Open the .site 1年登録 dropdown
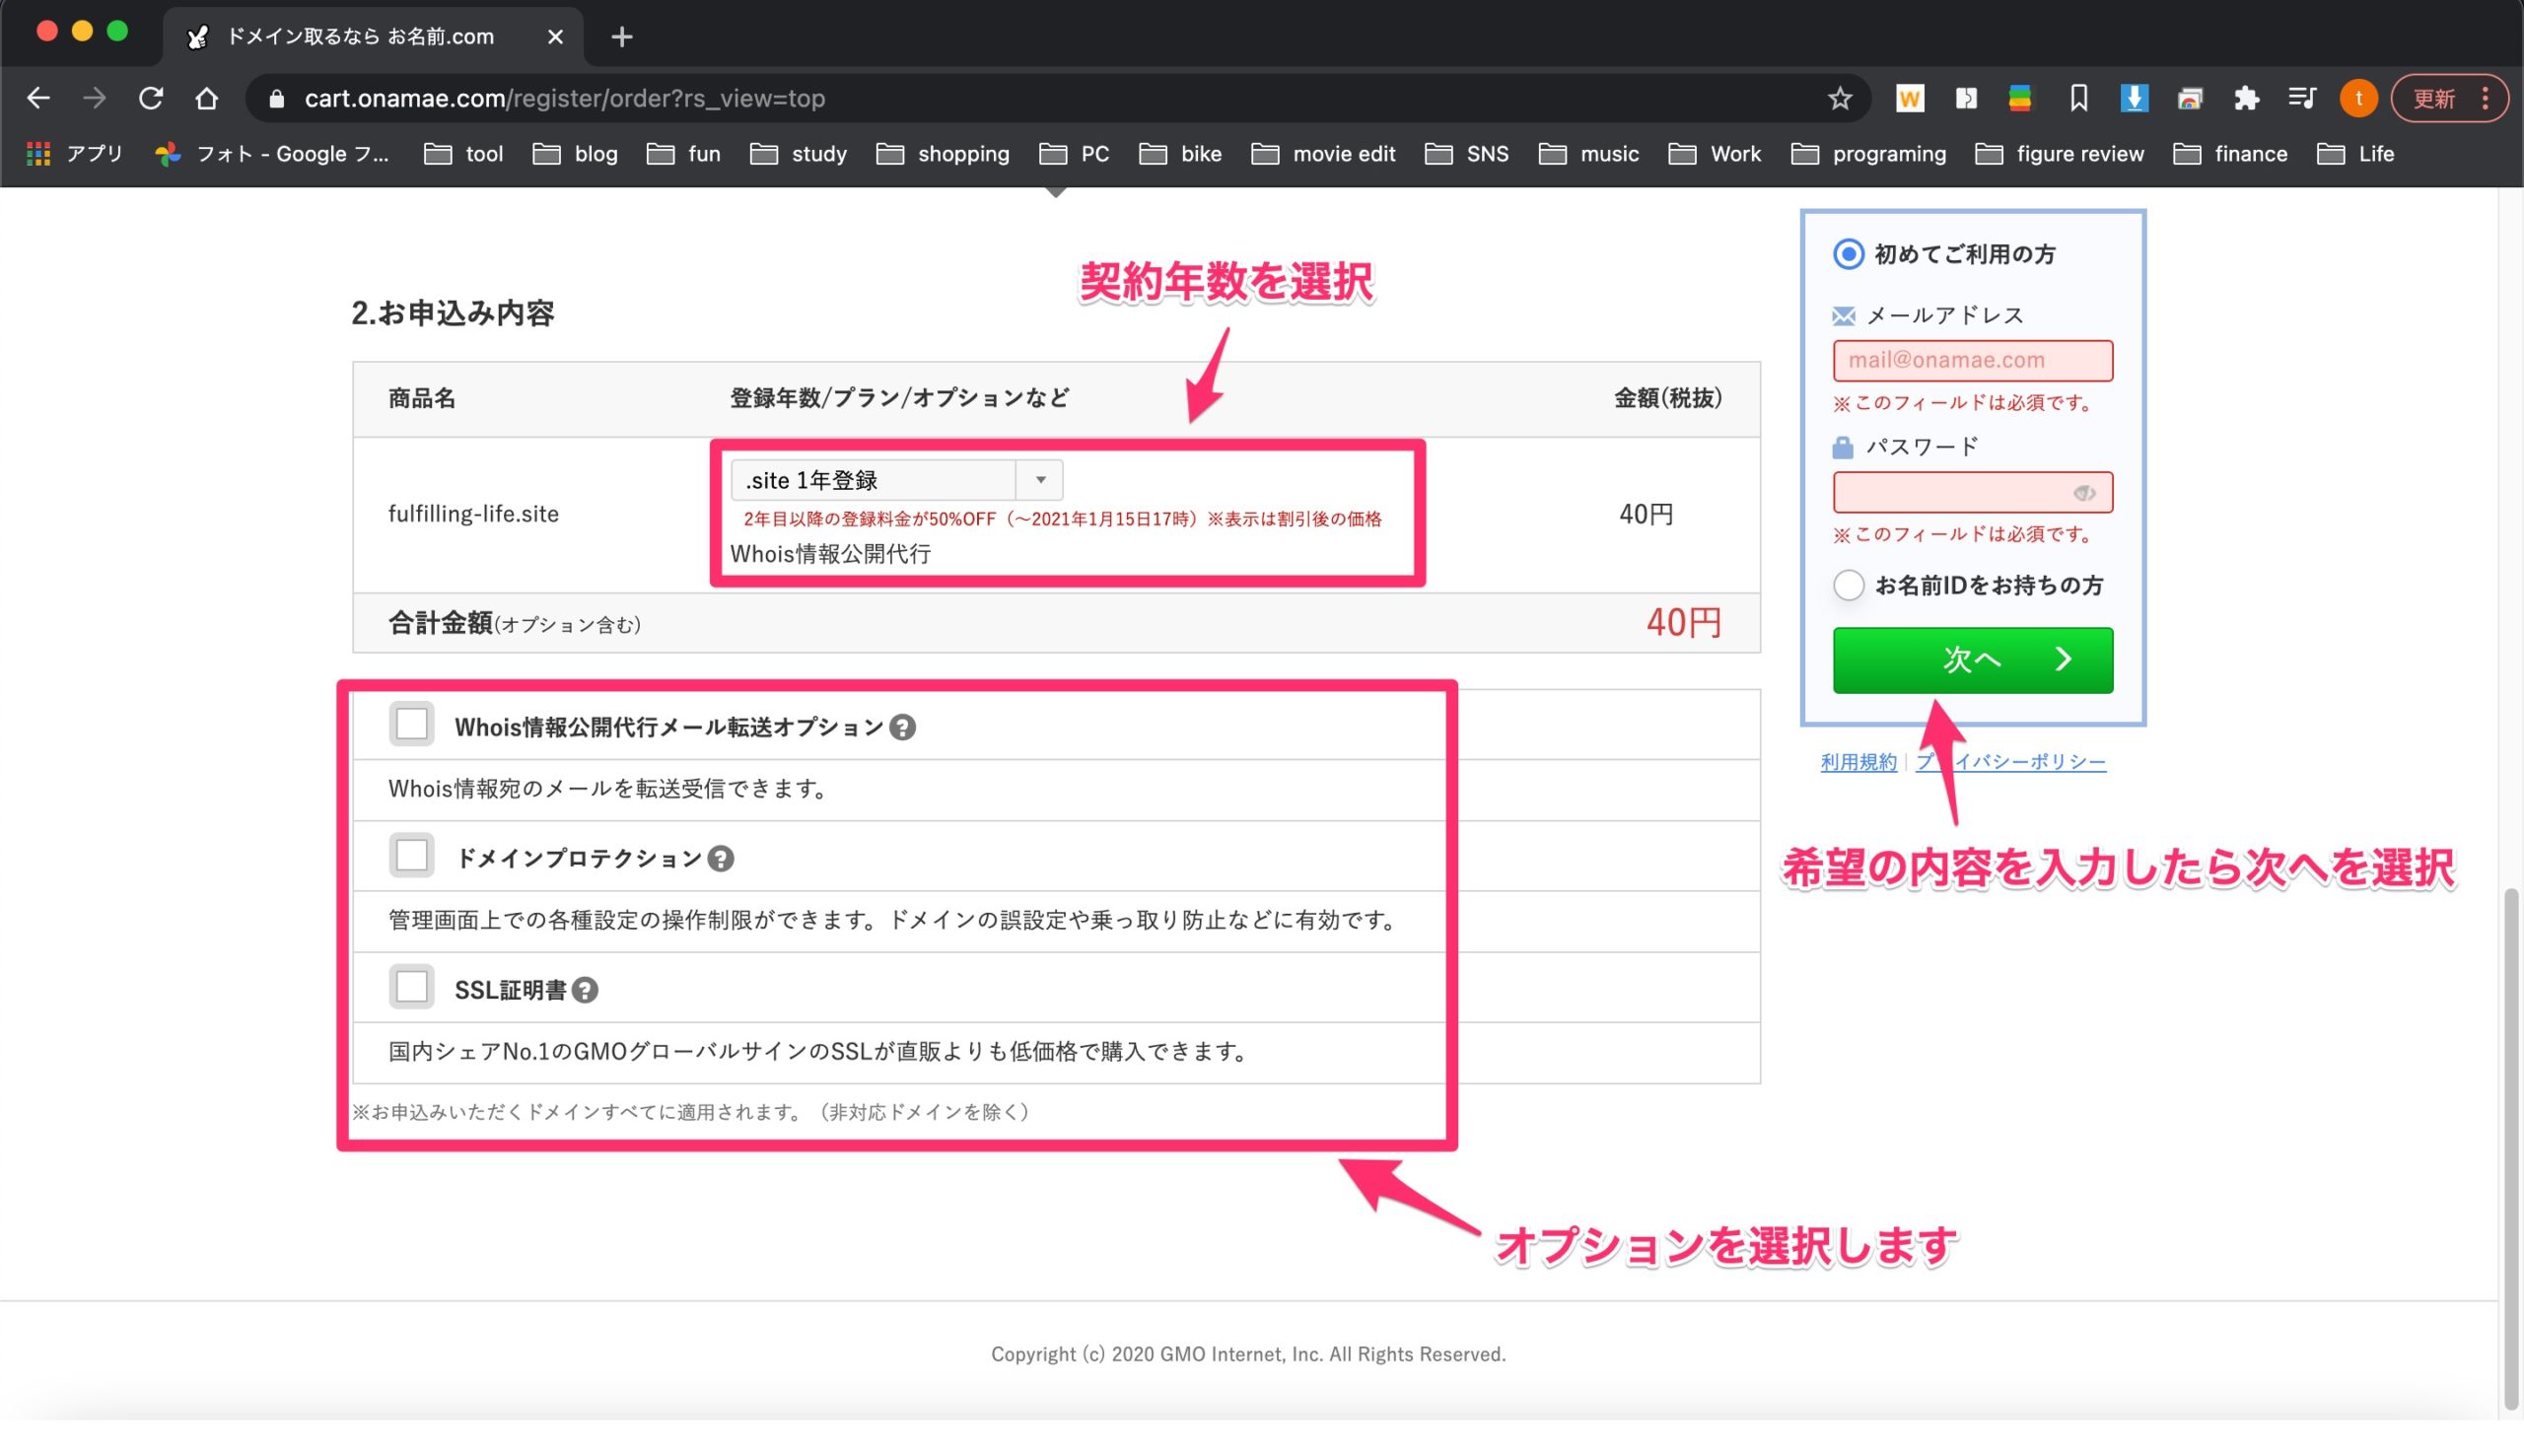2524x1456 pixels. coord(896,480)
